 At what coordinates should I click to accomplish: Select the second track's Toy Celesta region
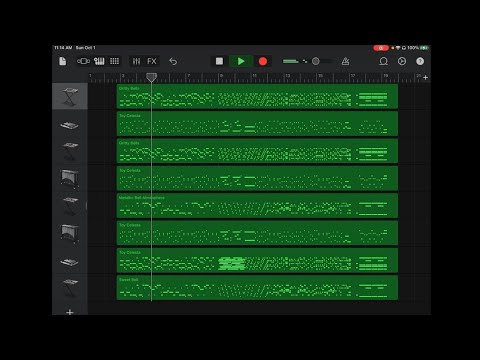(x=257, y=124)
